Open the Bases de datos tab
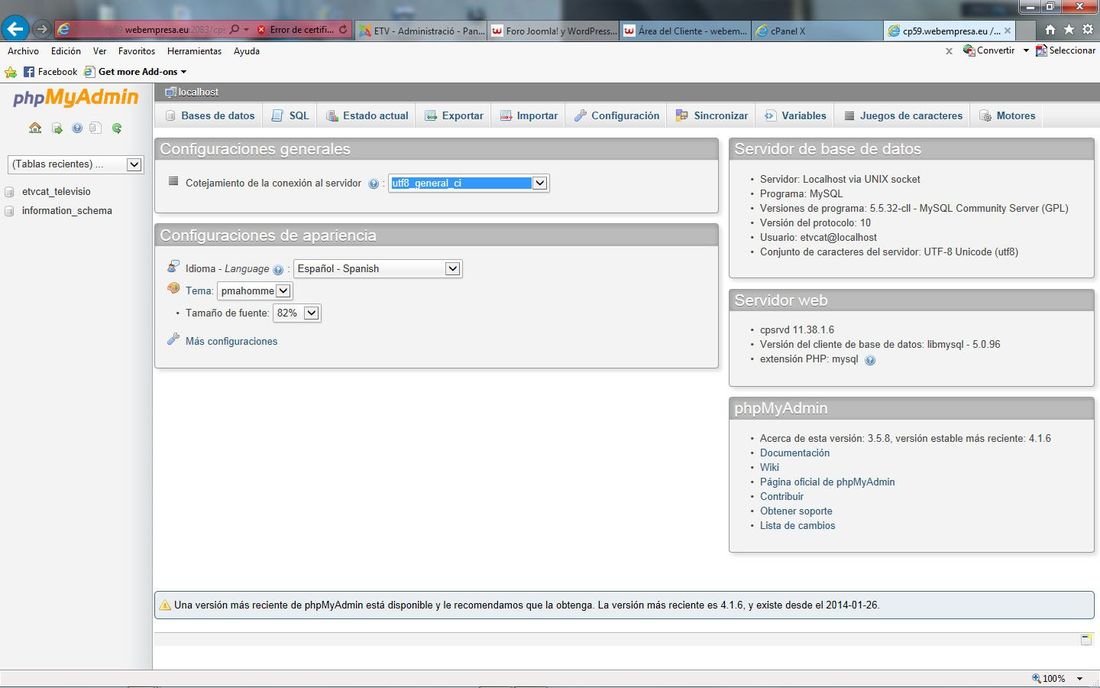The image size is (1100, 688). pyautogui.click(x=209, y=116)
